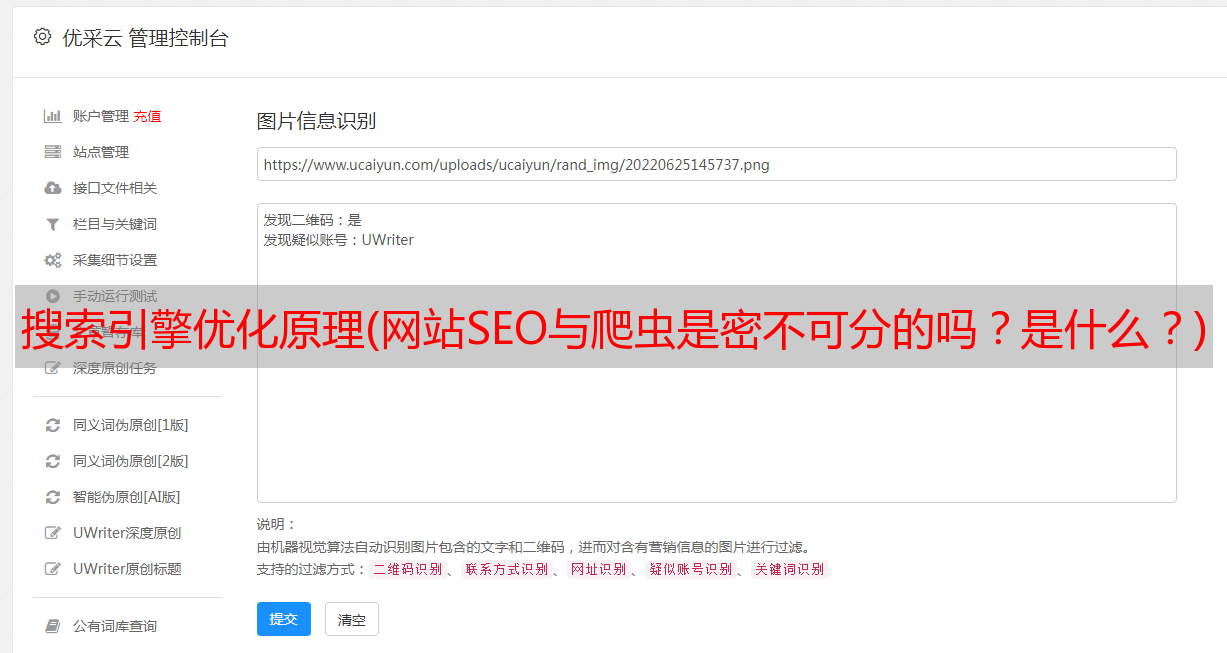Click the 关键词识别 filter tag
Viewport: 1227px width, 653px height.
(x=789, y=569)
